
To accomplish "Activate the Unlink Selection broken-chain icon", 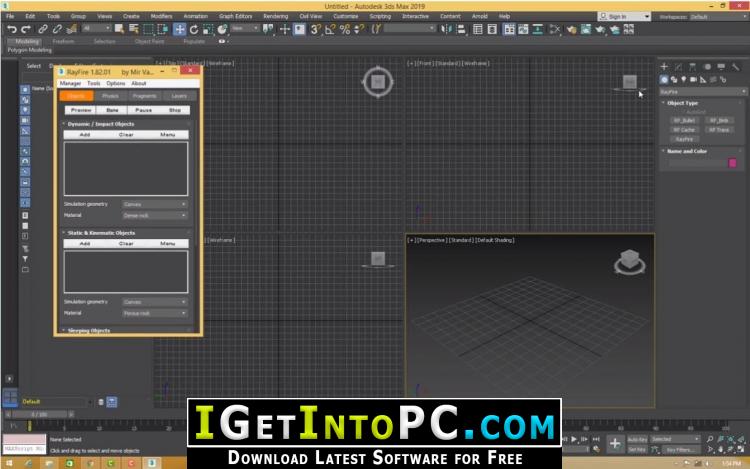I will [57, 29].
